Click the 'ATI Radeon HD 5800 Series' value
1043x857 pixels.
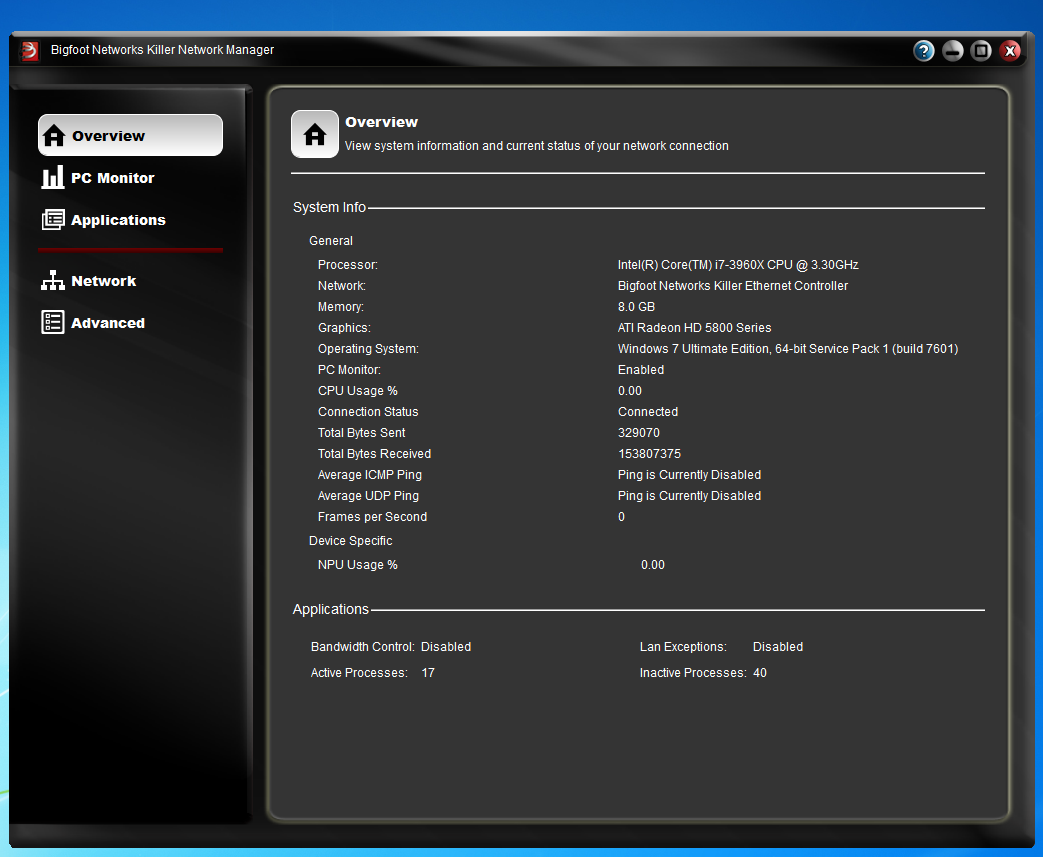click(x=694, y=327)
